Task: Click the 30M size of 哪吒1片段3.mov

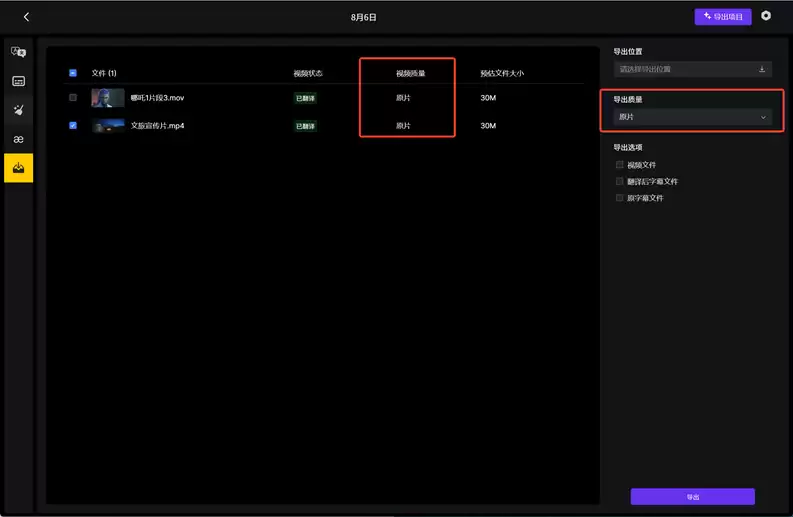Action: point(488,98)
